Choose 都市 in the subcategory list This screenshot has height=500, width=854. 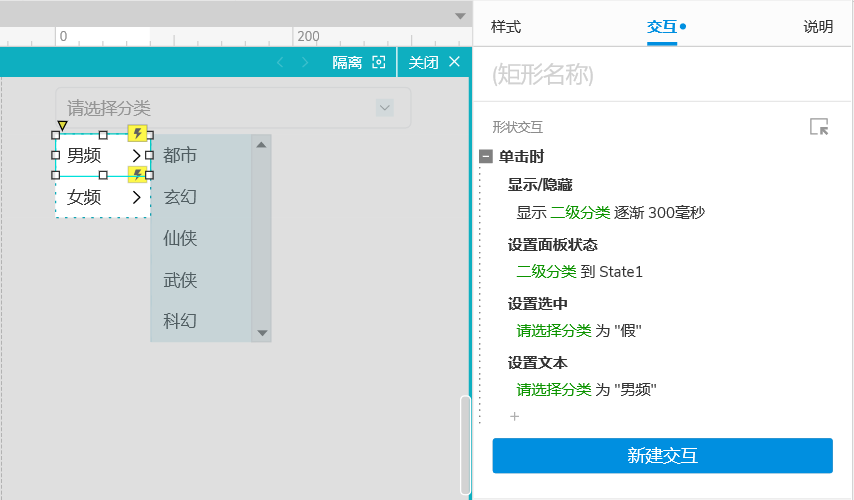tap(180, 155)
